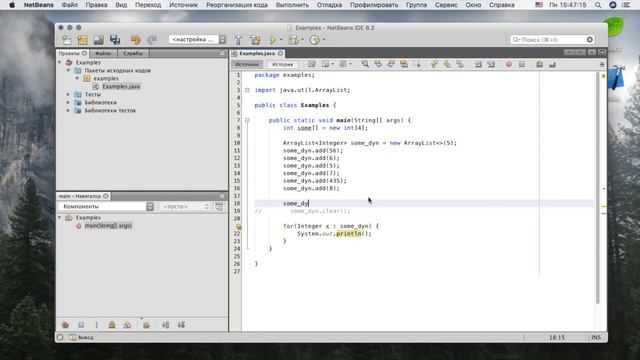Click the search field Поиск
The width and height of the screenshot is (640, 360).
click(552, 40)
